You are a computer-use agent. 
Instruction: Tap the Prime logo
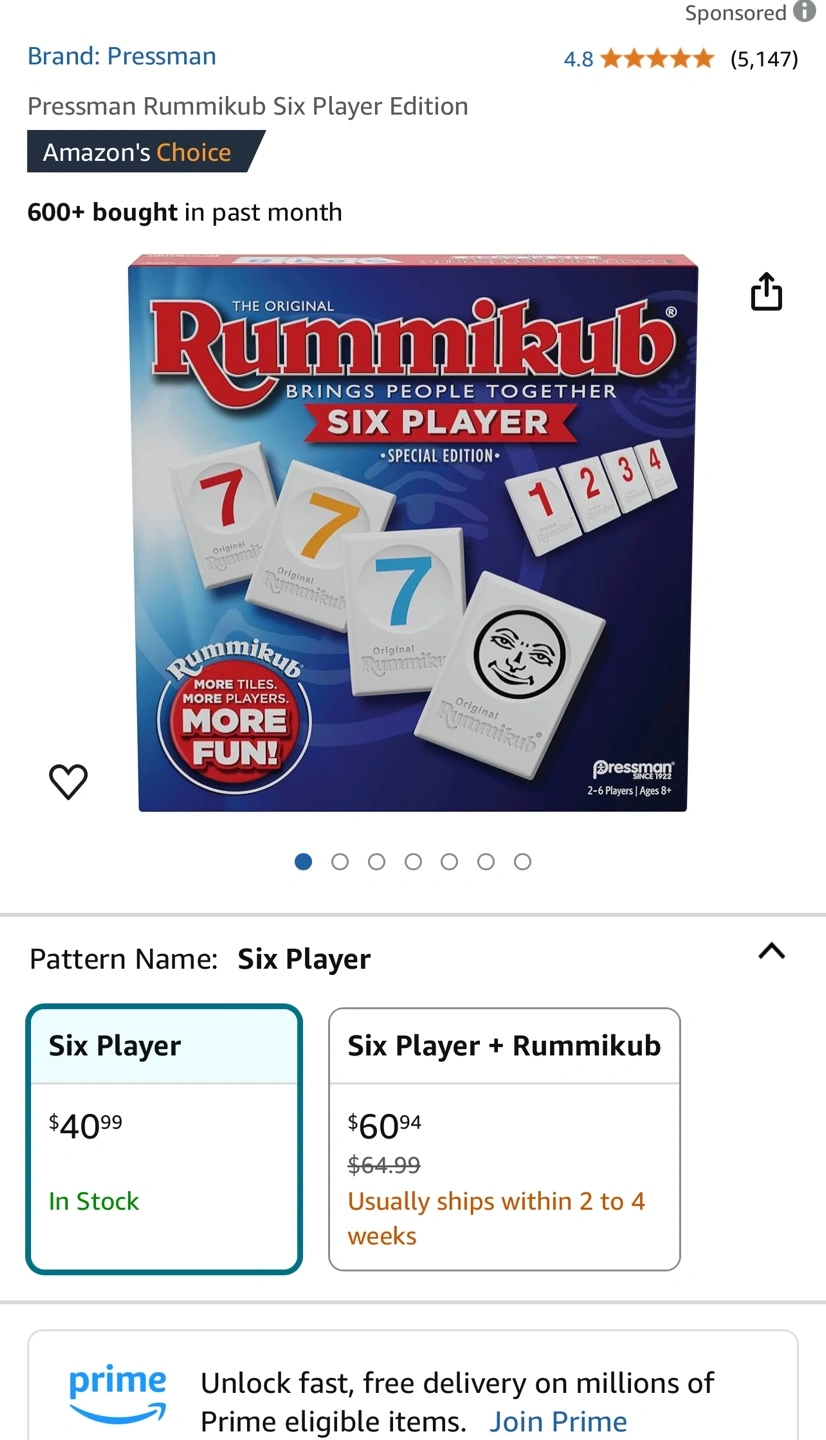click(x=118, y=1394)
